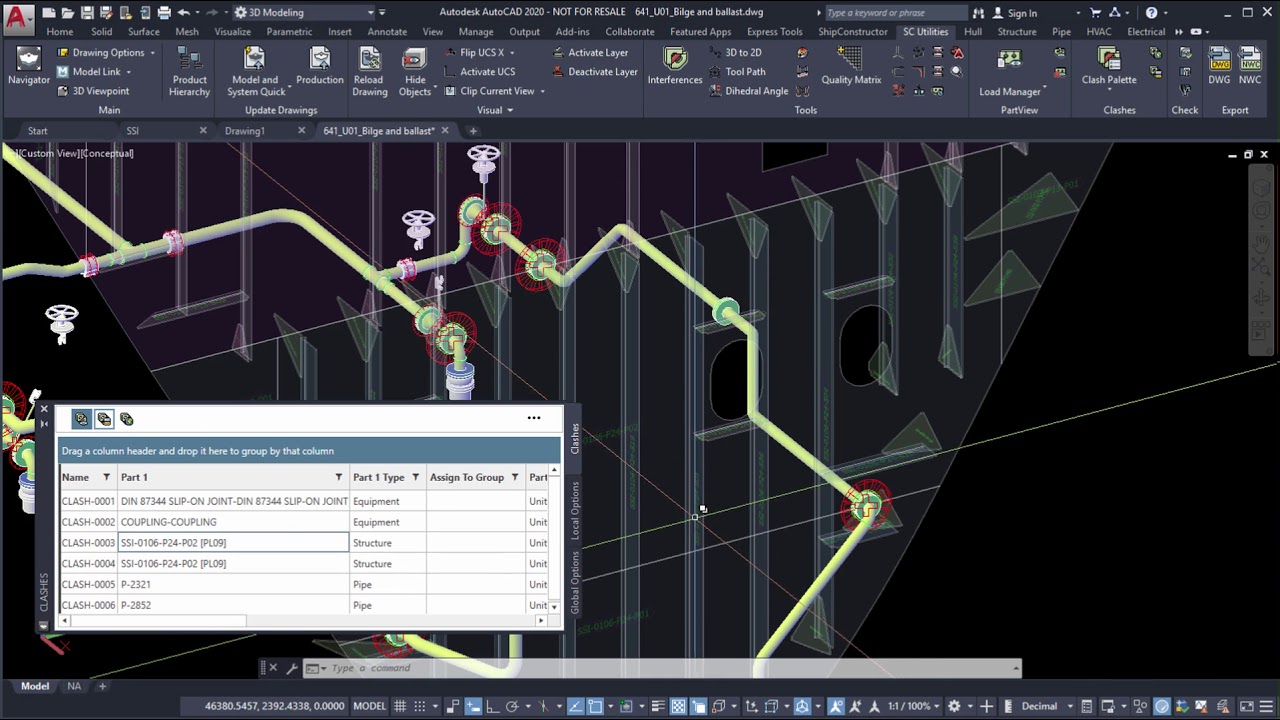Toggle snap mode in status bar
1280x720 pixels.
coord(420,706)
